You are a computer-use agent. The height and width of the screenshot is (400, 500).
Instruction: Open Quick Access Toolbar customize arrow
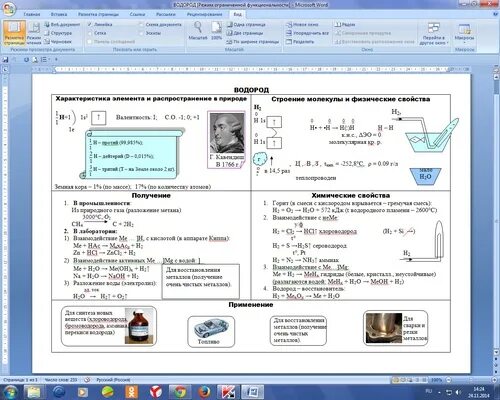(56, 60)
